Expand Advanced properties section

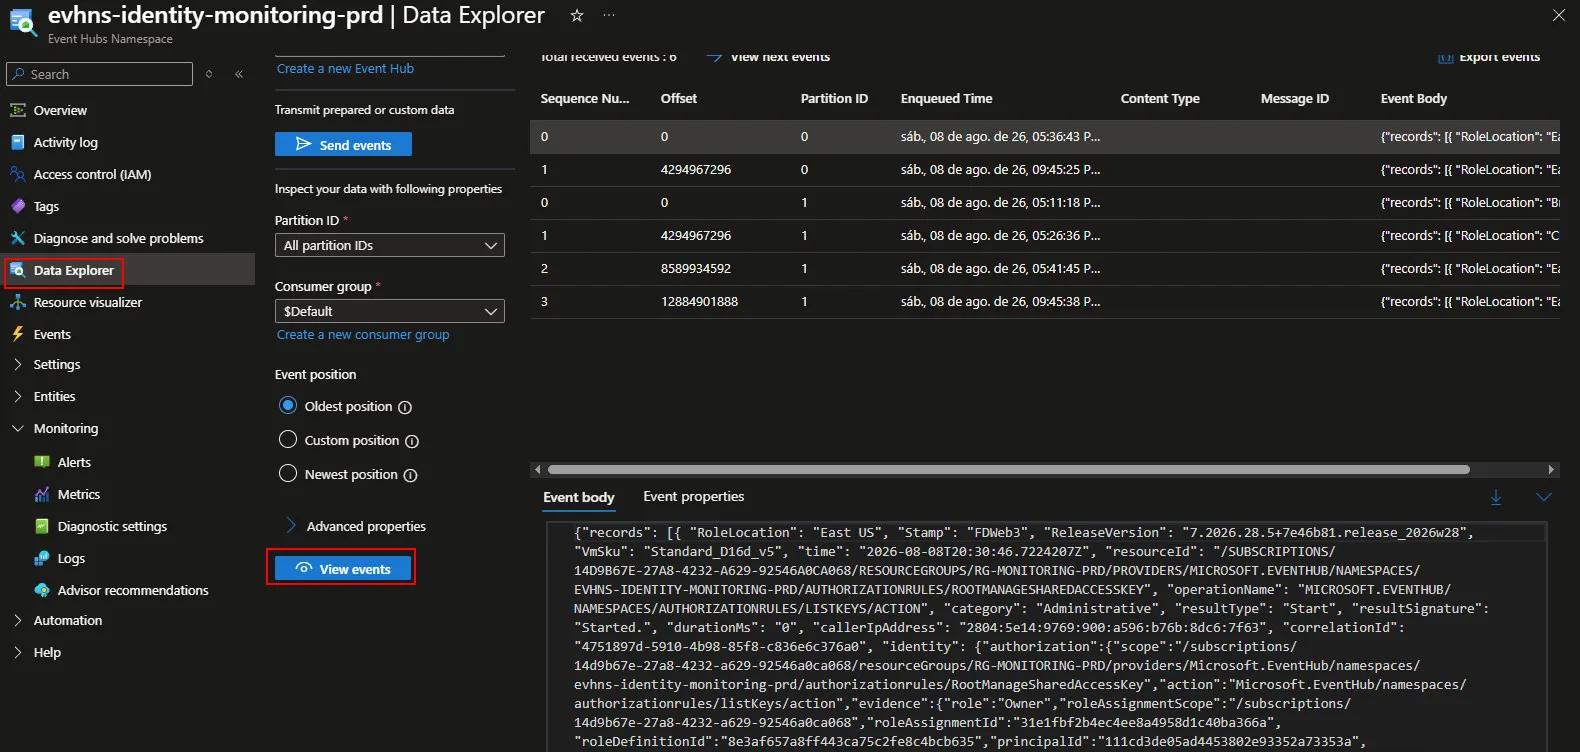tap(357, 526)
